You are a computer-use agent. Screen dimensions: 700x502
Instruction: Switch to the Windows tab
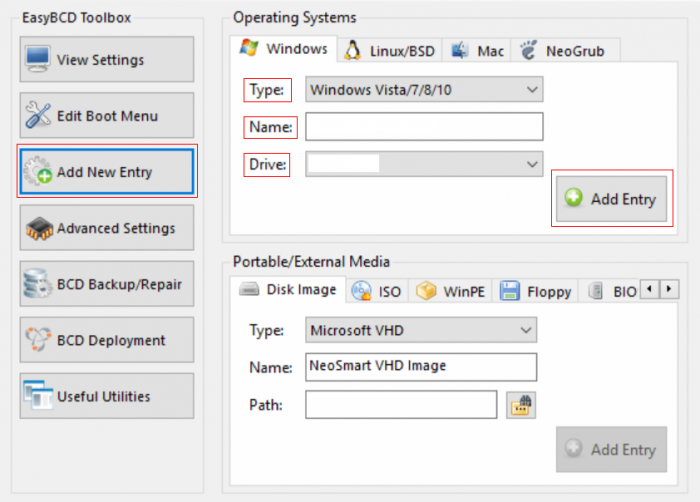click(x=284, y=49)
